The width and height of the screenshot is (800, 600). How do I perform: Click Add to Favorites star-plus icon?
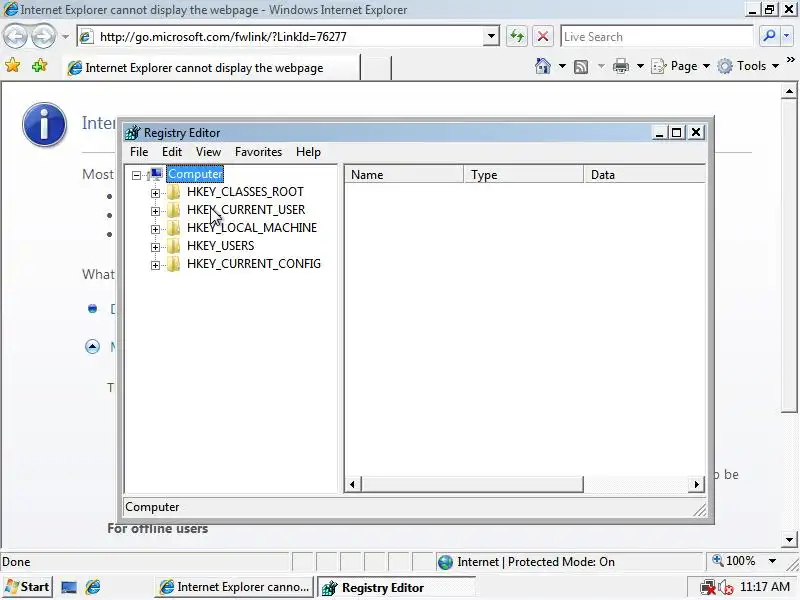pos(39,65)
